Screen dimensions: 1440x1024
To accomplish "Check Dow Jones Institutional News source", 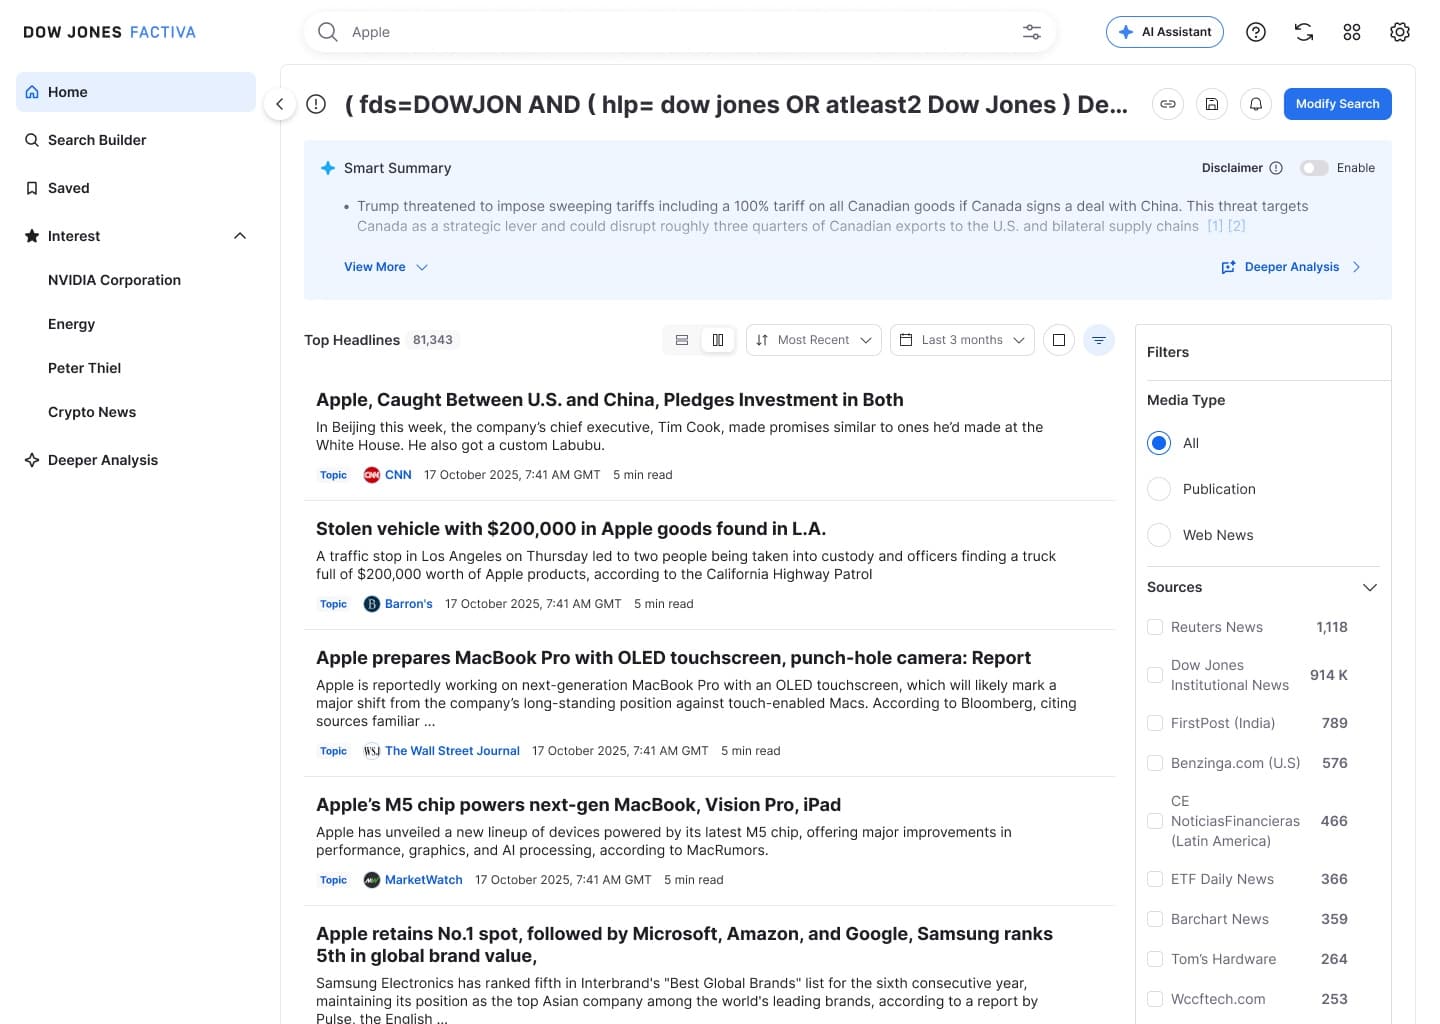I will click(1155, 675).
